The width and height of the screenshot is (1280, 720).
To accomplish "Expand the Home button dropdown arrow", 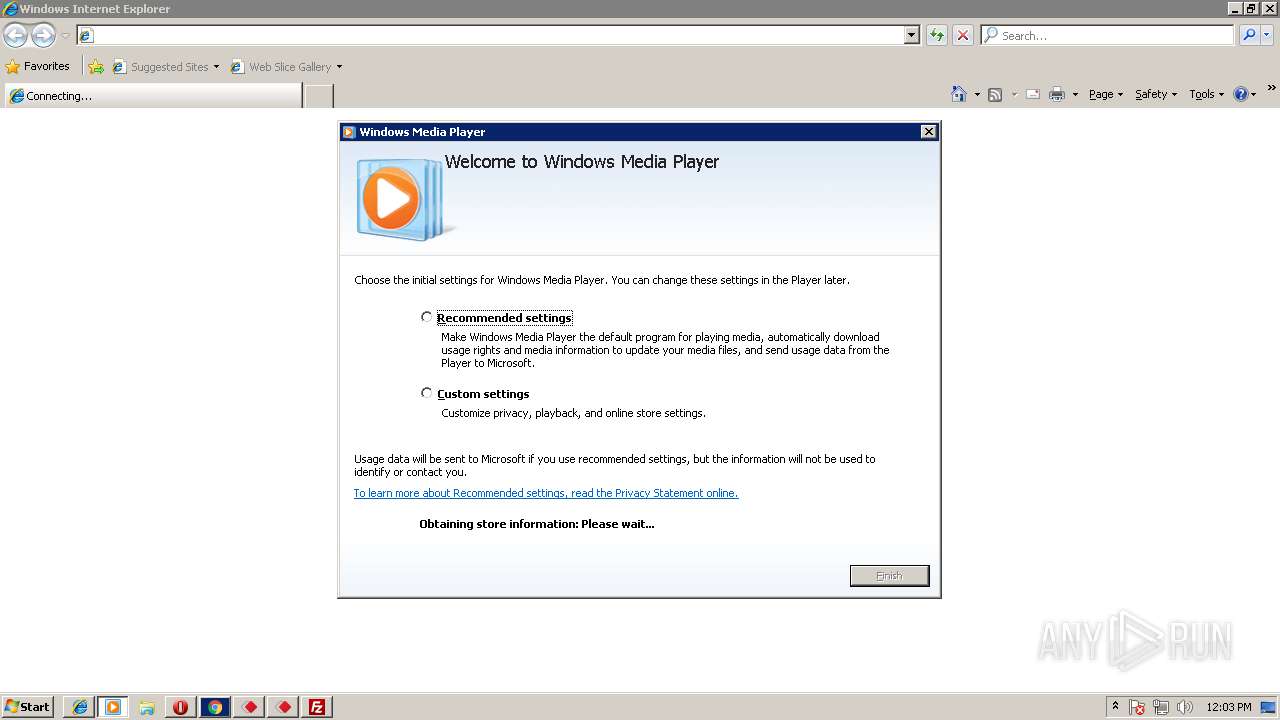I will [x=977, y=95].
